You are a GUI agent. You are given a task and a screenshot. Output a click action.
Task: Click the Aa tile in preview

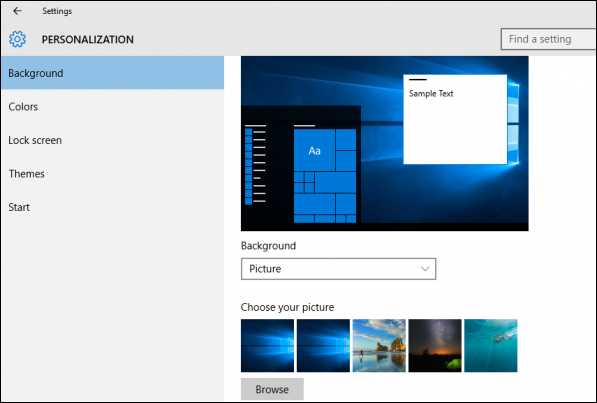314,150
